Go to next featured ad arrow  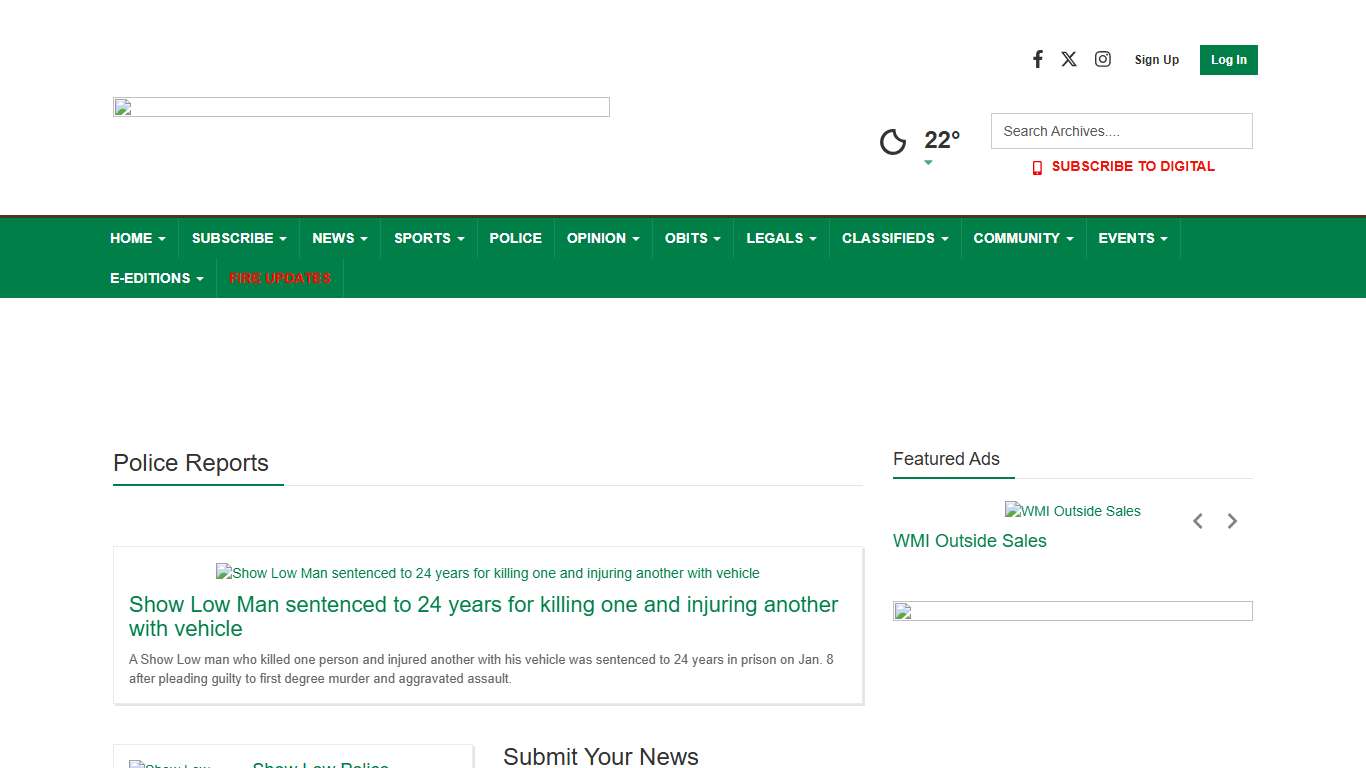click(1232, 521)
